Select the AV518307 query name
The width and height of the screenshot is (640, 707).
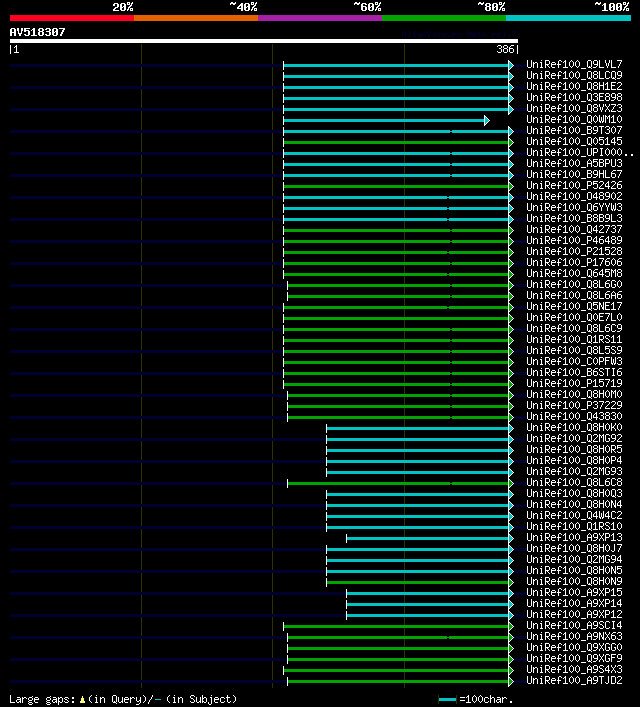pos(37,32)
